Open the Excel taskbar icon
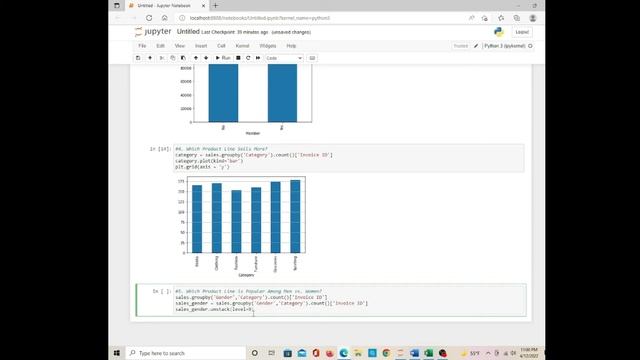 click(x=428, y=353)
